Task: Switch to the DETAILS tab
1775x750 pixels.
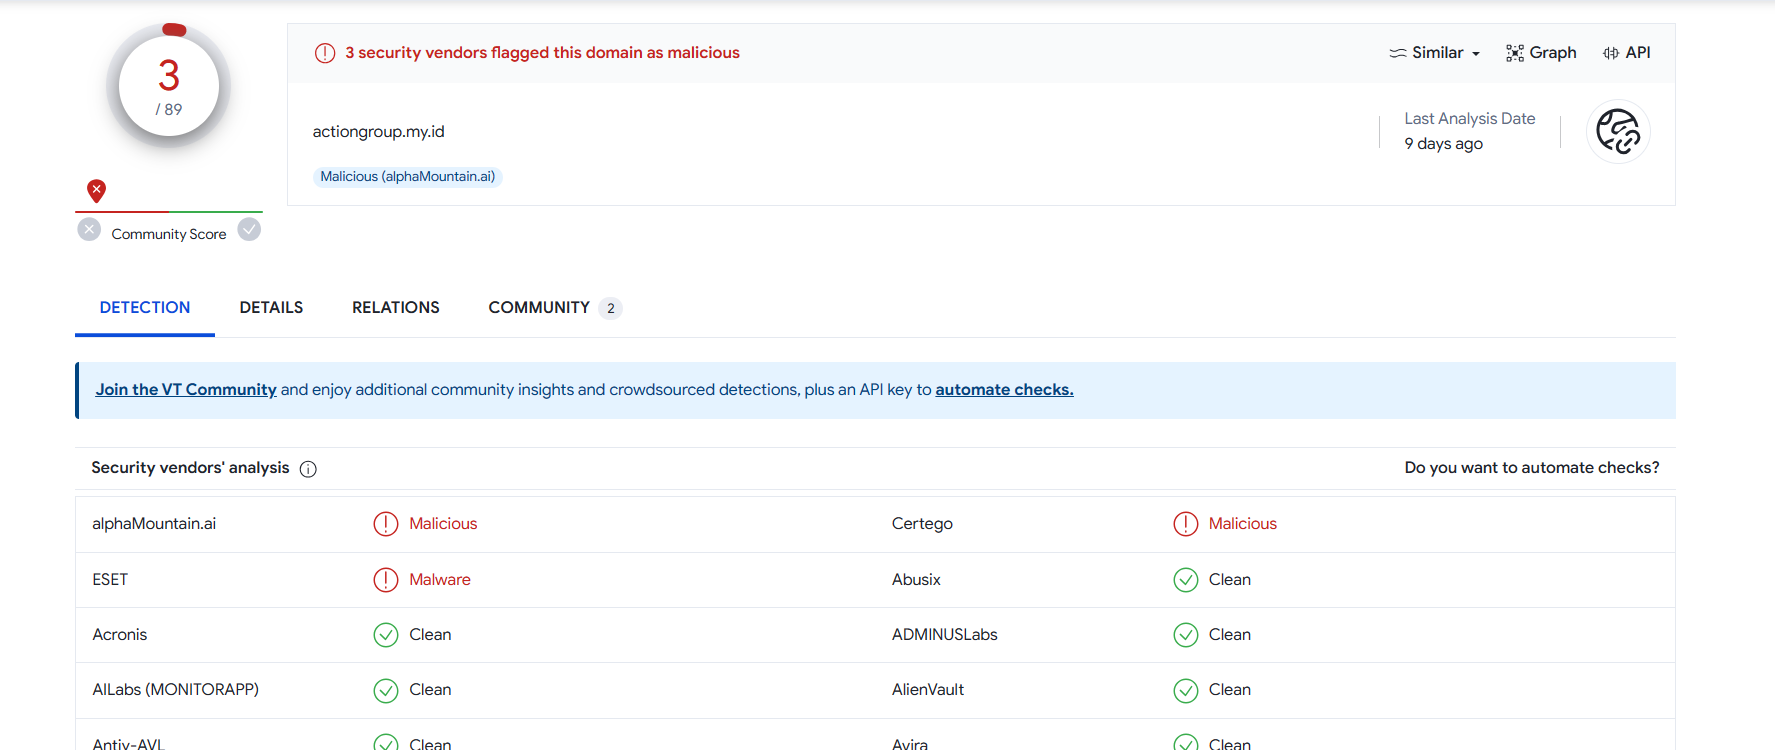Action: 271,308
